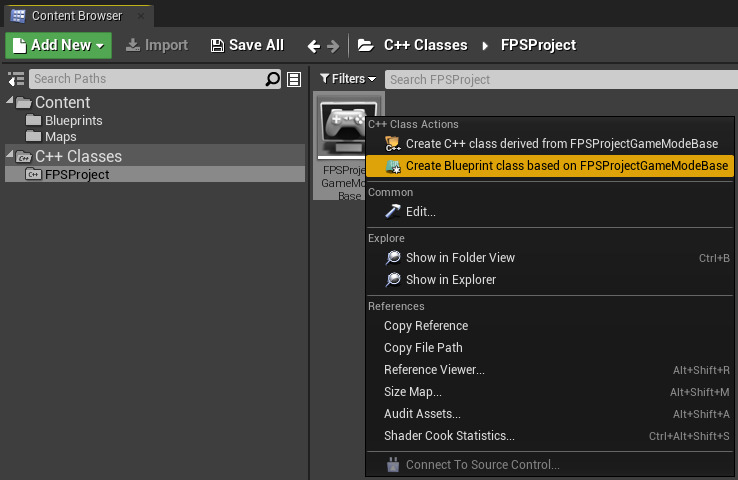Click the C++ Classes folder icon
Screen dimensions: 738x480
[x=24, y=156]
